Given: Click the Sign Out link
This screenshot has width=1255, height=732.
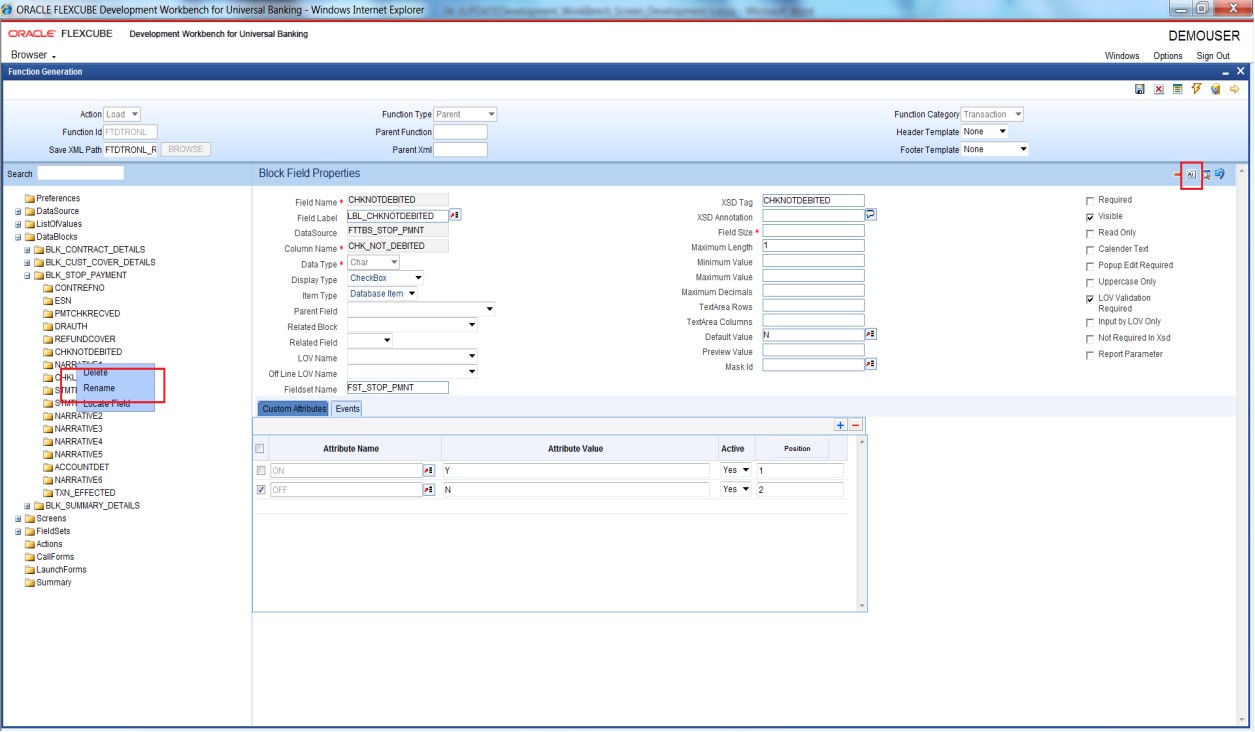Looking at the screenshot, I should click(x=1213, y=56).
